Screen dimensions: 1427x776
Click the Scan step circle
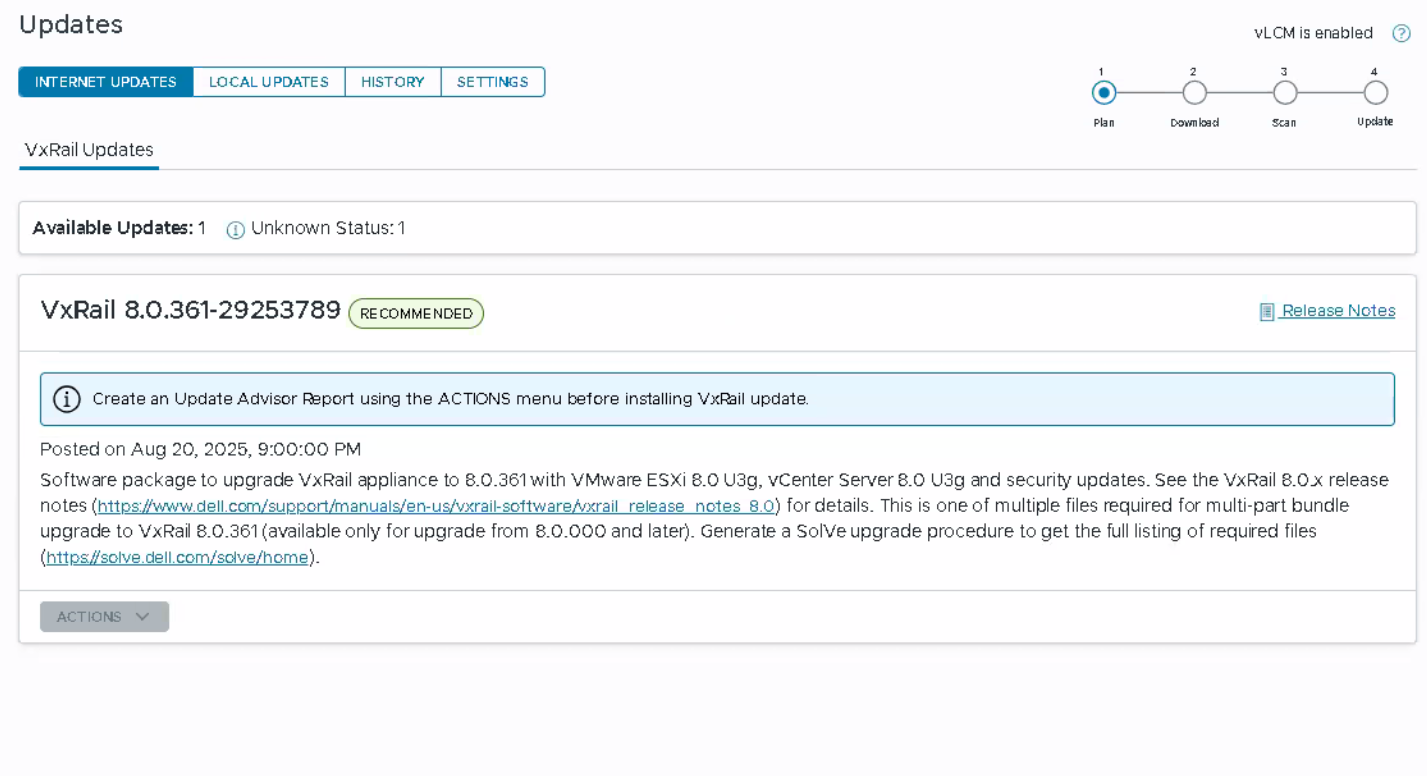pos(1285,93)
